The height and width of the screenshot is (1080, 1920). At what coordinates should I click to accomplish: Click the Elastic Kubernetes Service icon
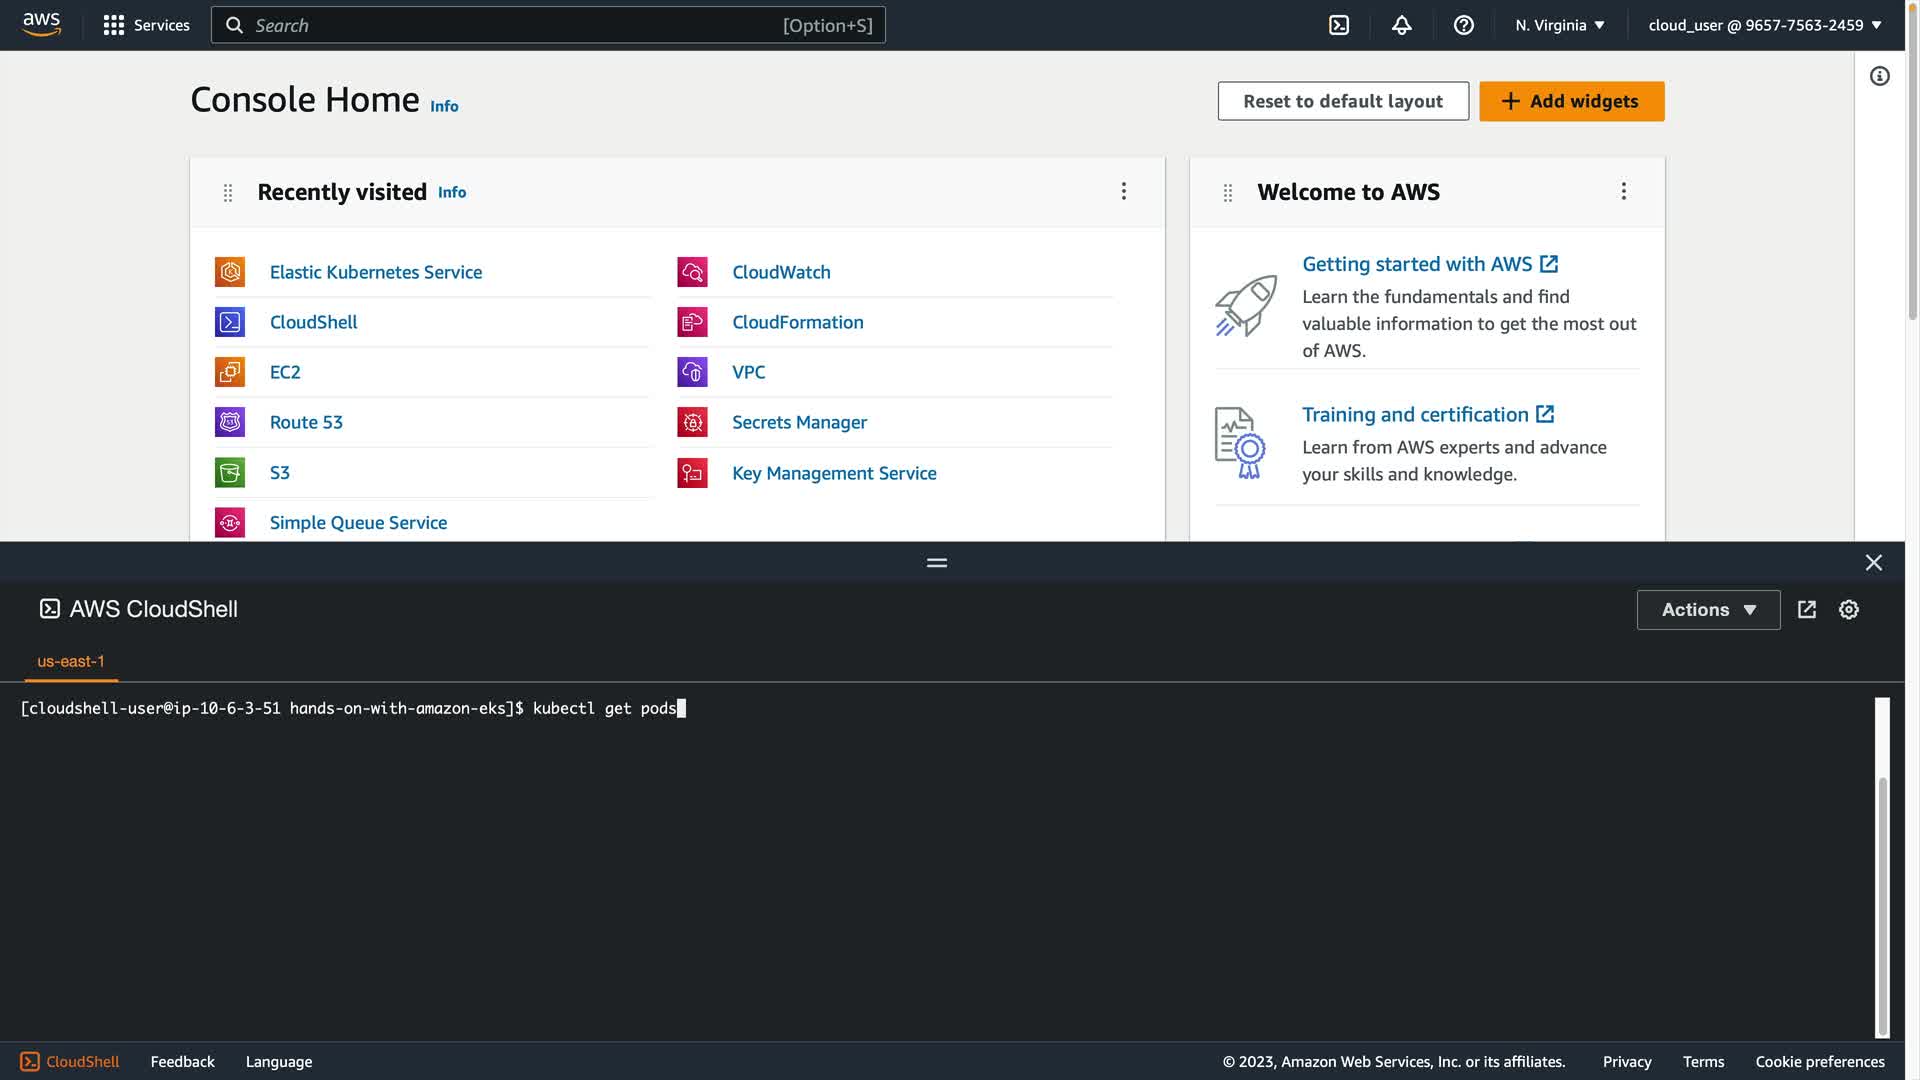(230, 272)
